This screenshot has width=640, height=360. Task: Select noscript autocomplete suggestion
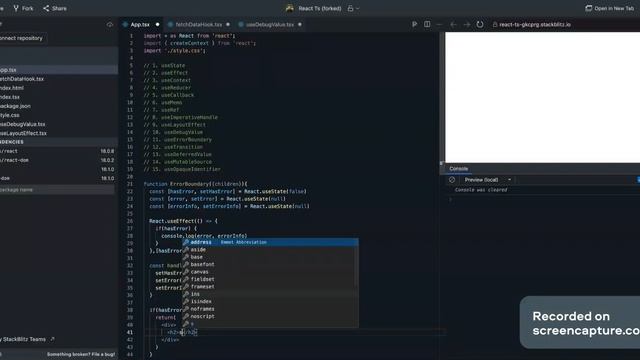[x=270, y=316]
